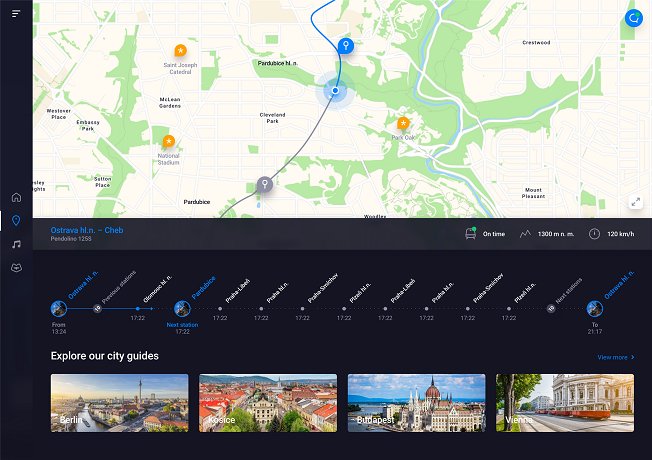Click the train's current position dot

335,90
